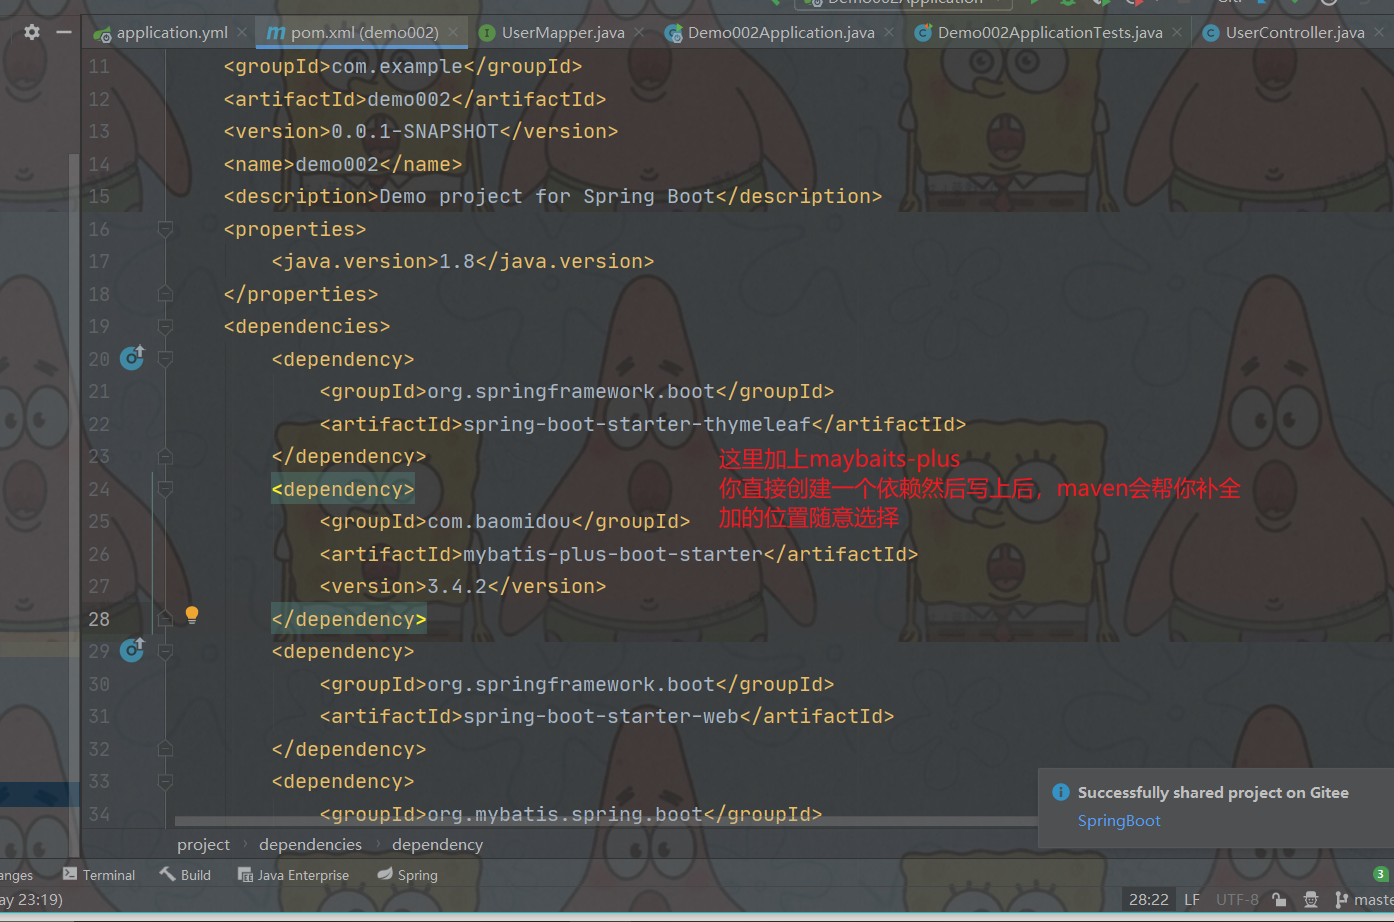The height and width of the screenshot is (922, 1394).
Task: Close the application.yml tab
Action: click(x=242, y=33)
